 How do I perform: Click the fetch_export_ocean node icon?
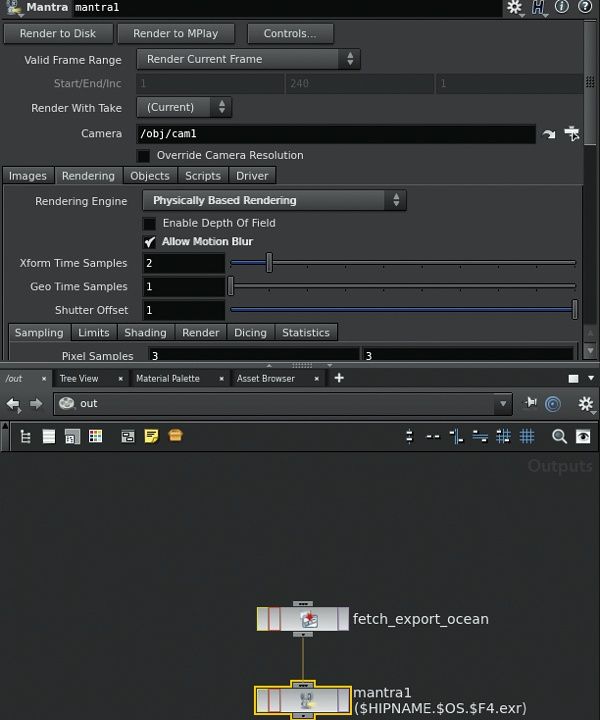click(309, 619)
